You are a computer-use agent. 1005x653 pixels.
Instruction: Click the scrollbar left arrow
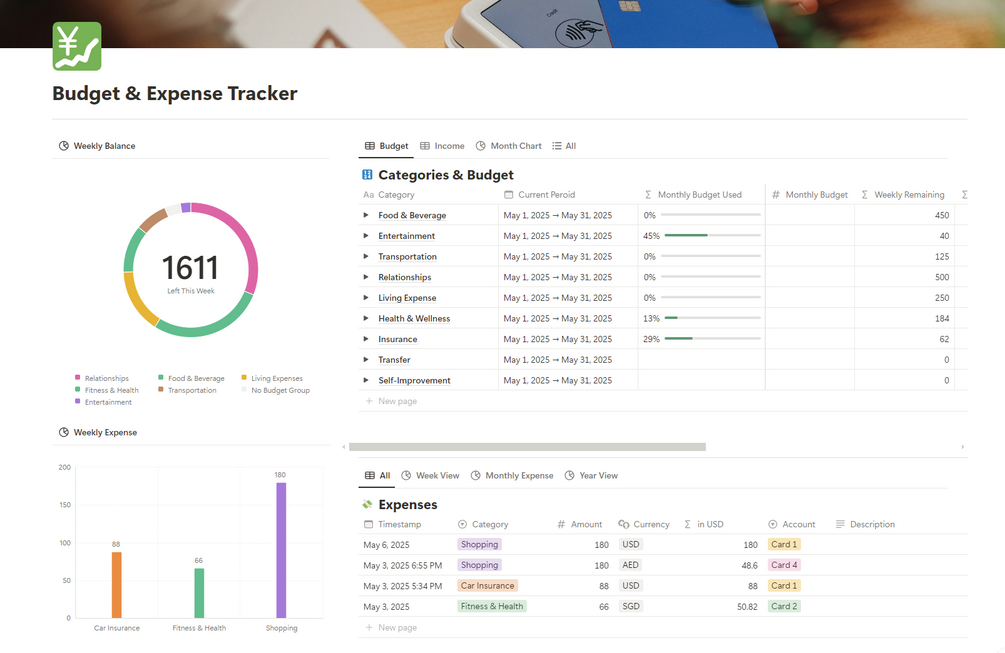pos(344,447)
